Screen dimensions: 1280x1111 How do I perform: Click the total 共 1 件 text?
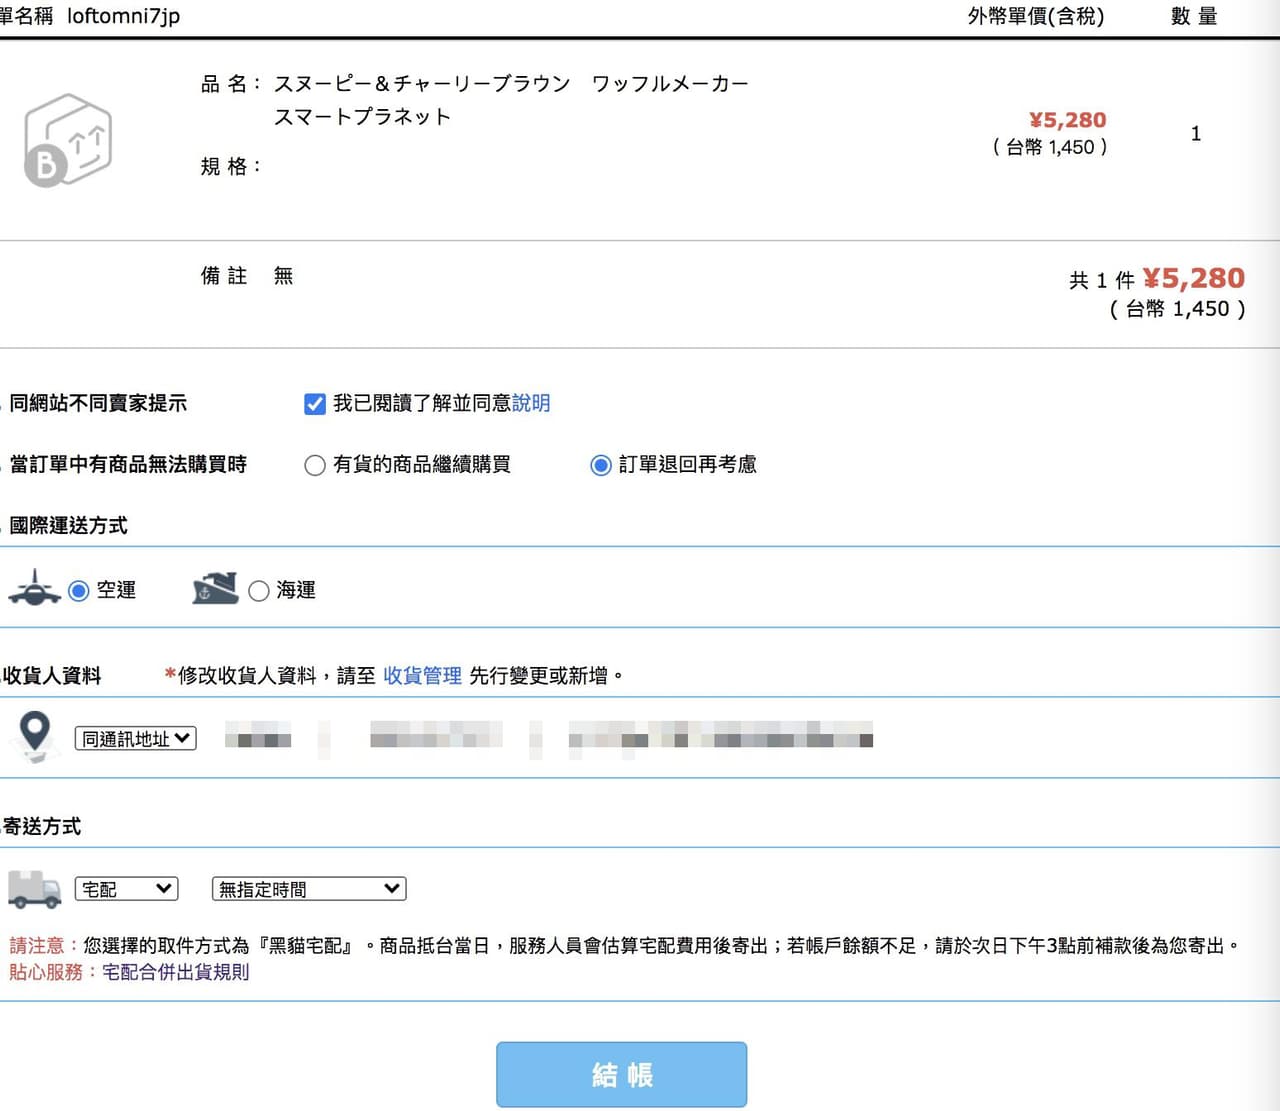(x=1102, y=281)
